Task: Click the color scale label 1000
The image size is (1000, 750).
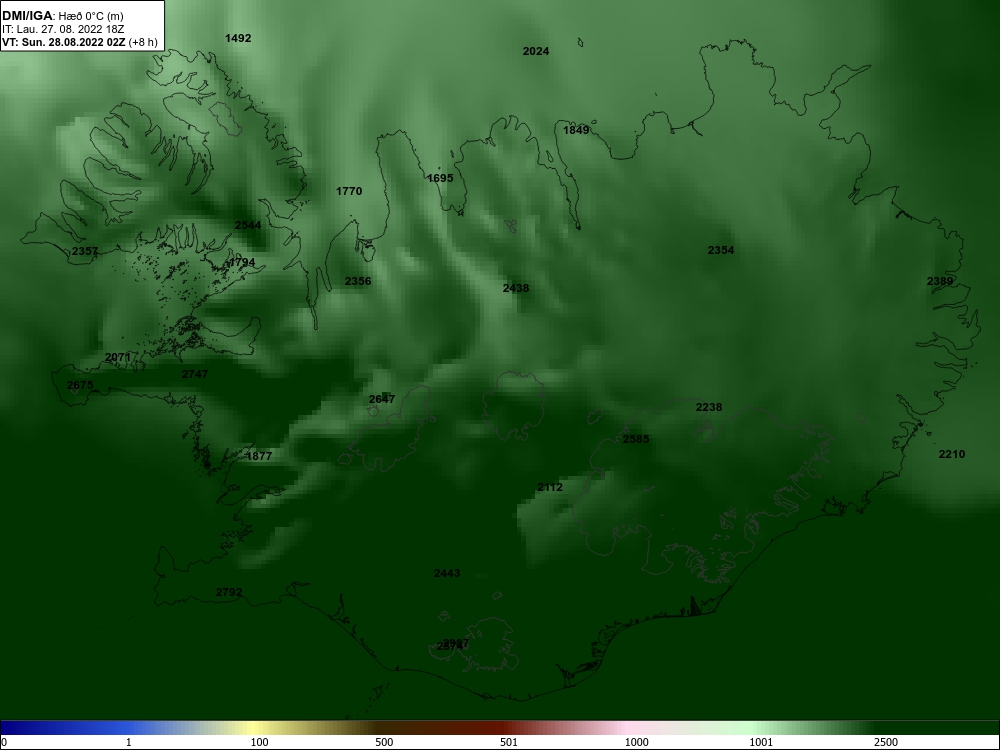Action: pos(636,742)
